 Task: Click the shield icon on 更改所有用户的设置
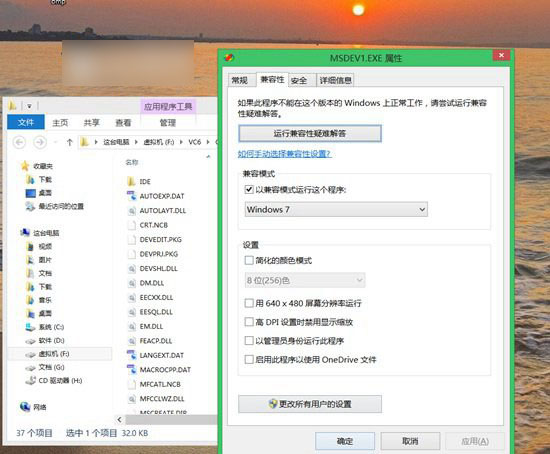pyautogui.click(x=273, y=404)
